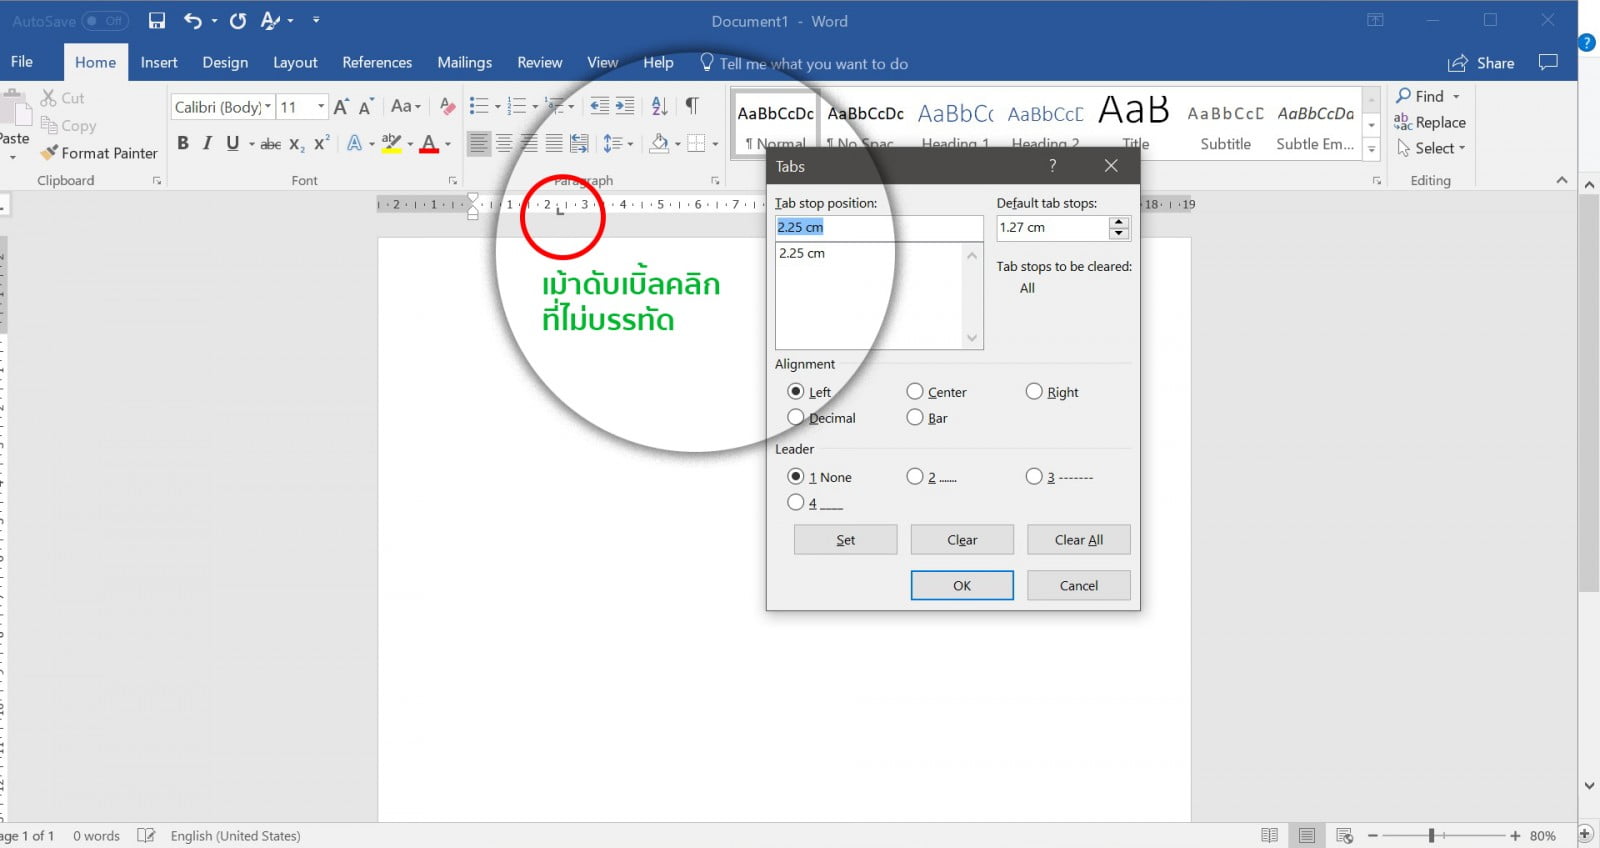Viewport: 1600px width, 848px height.
Task: Toggle Italic formatting
Action: [x=207, y=143]
